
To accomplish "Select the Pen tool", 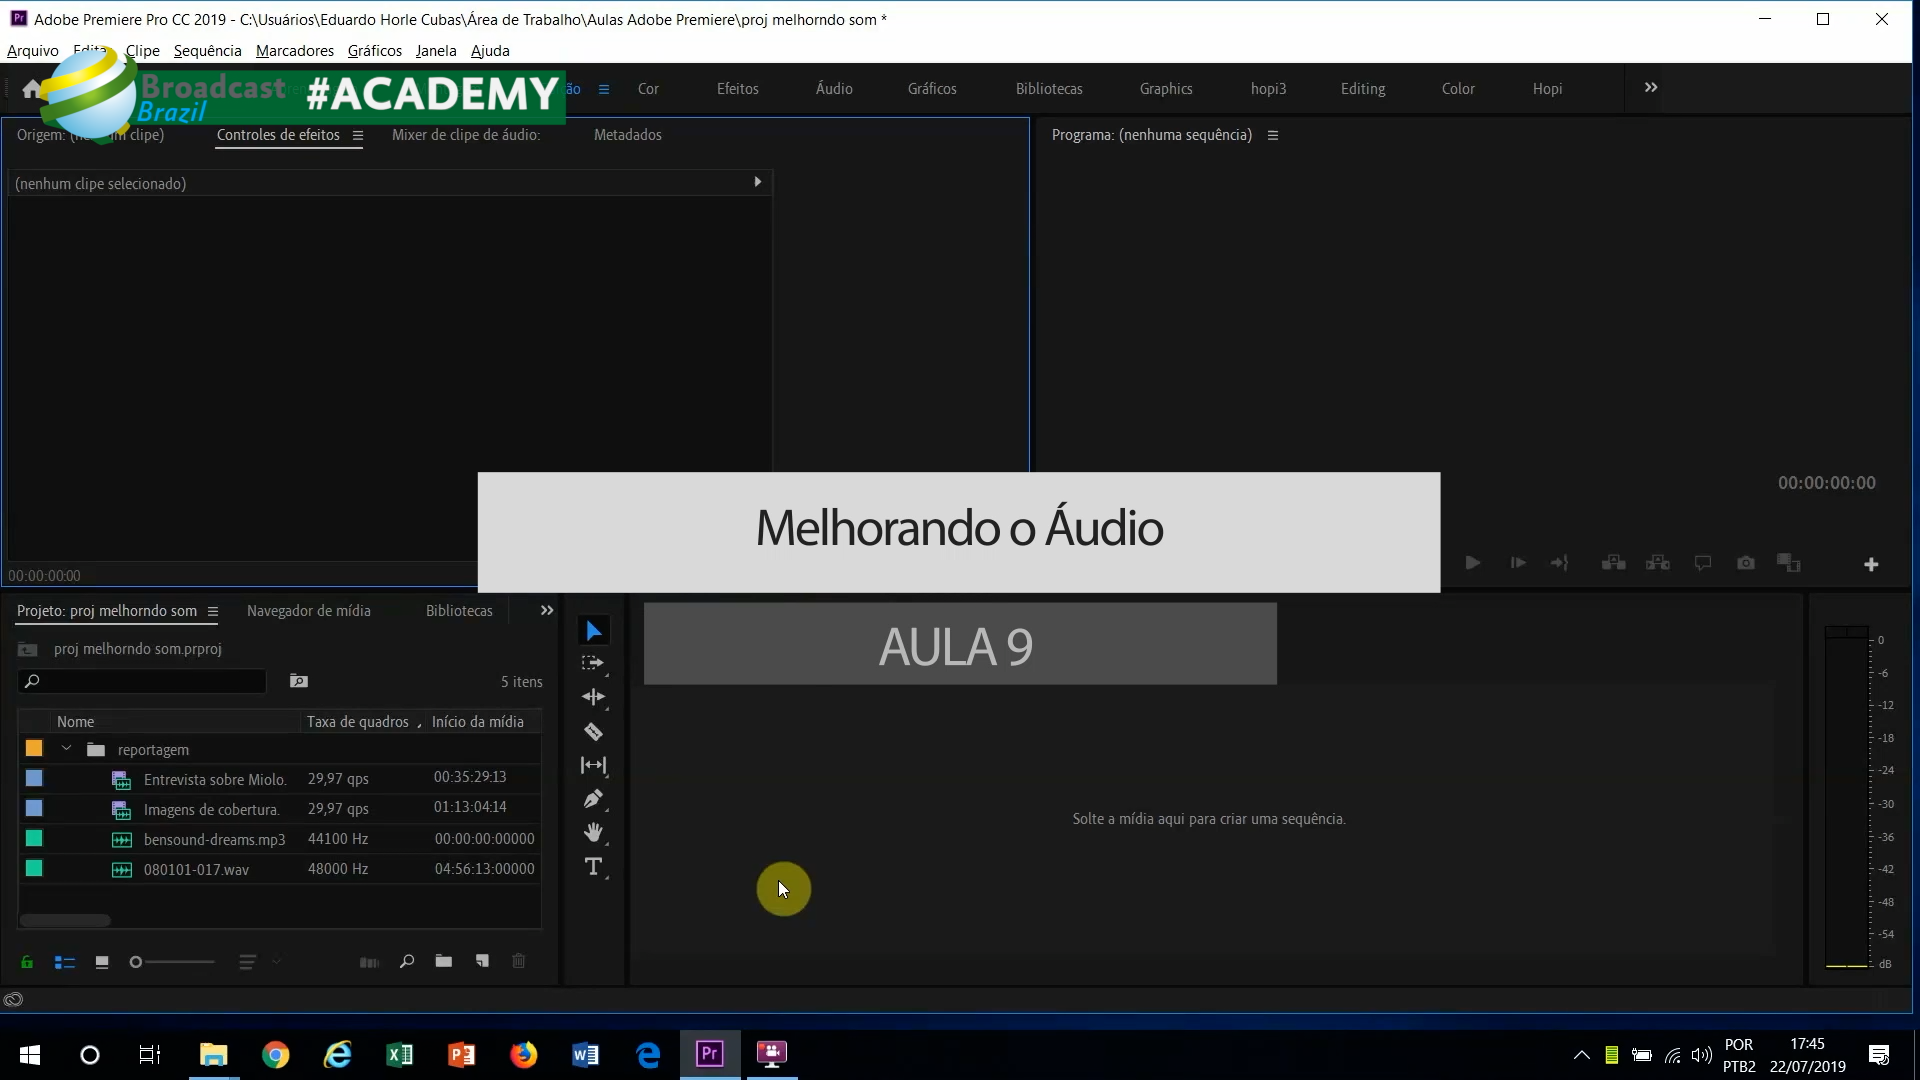I will (593, 799).
